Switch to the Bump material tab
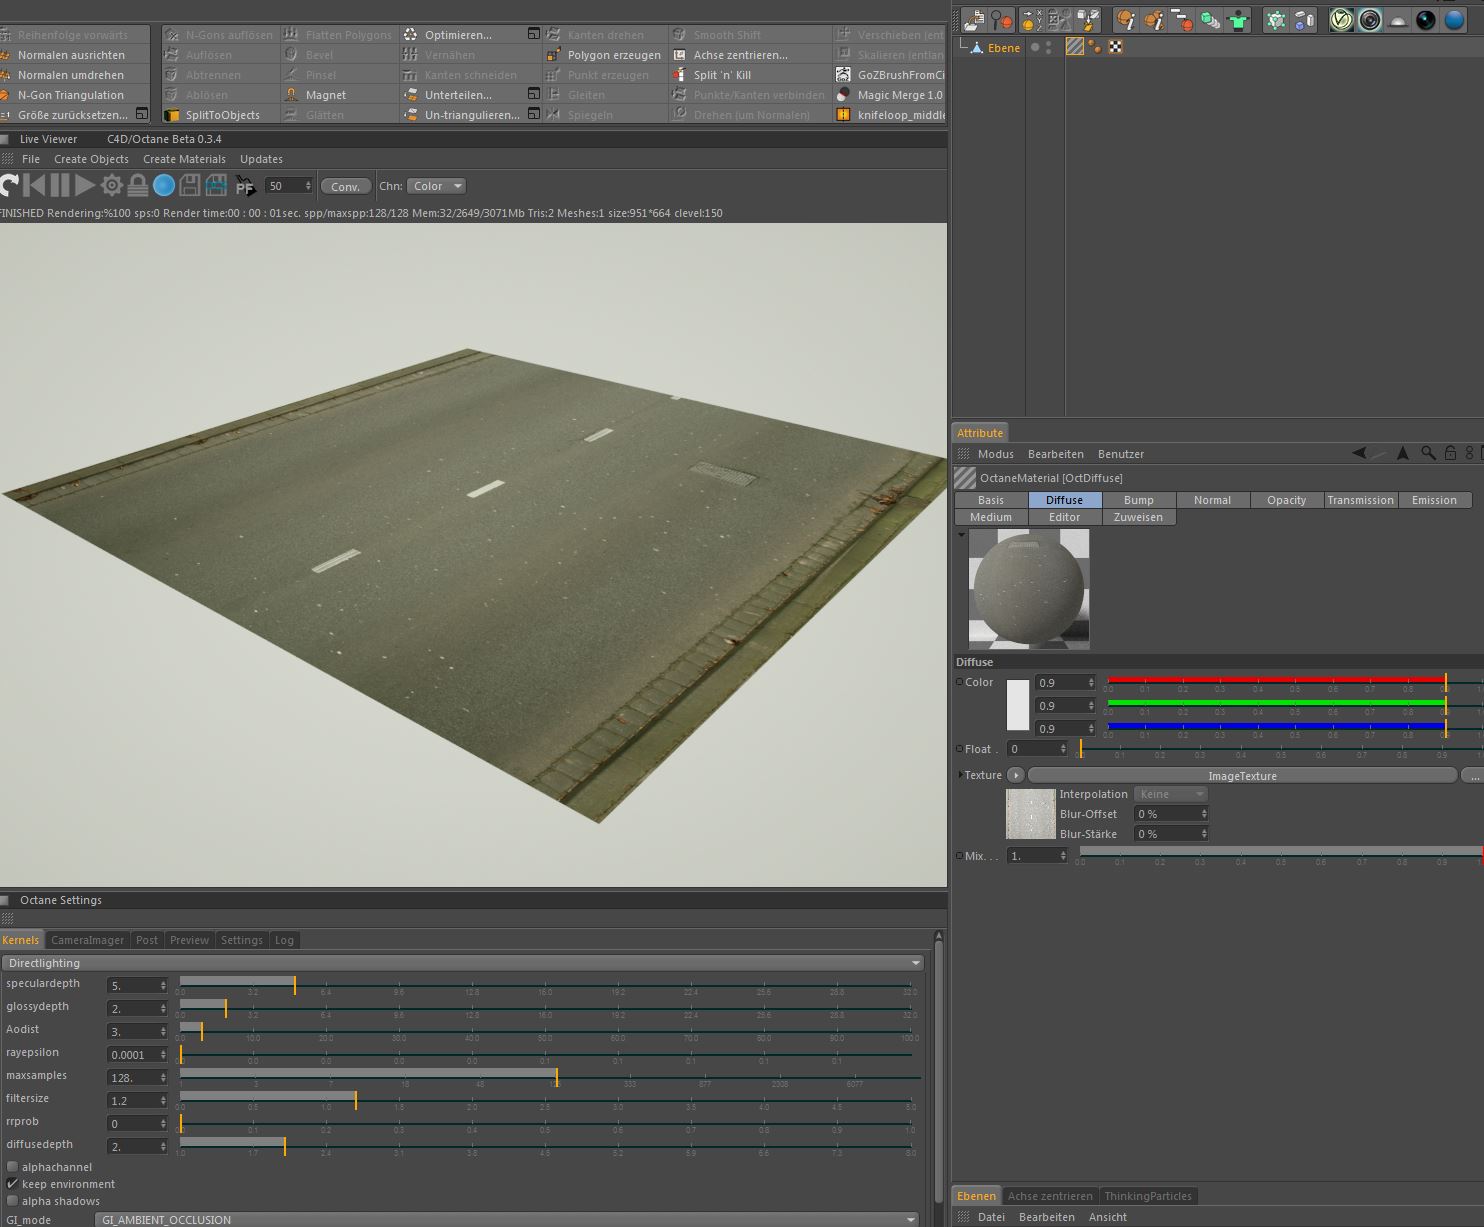This screenshot has width=1484, height=1227. pyautogui.click(x=1138, y=500)
